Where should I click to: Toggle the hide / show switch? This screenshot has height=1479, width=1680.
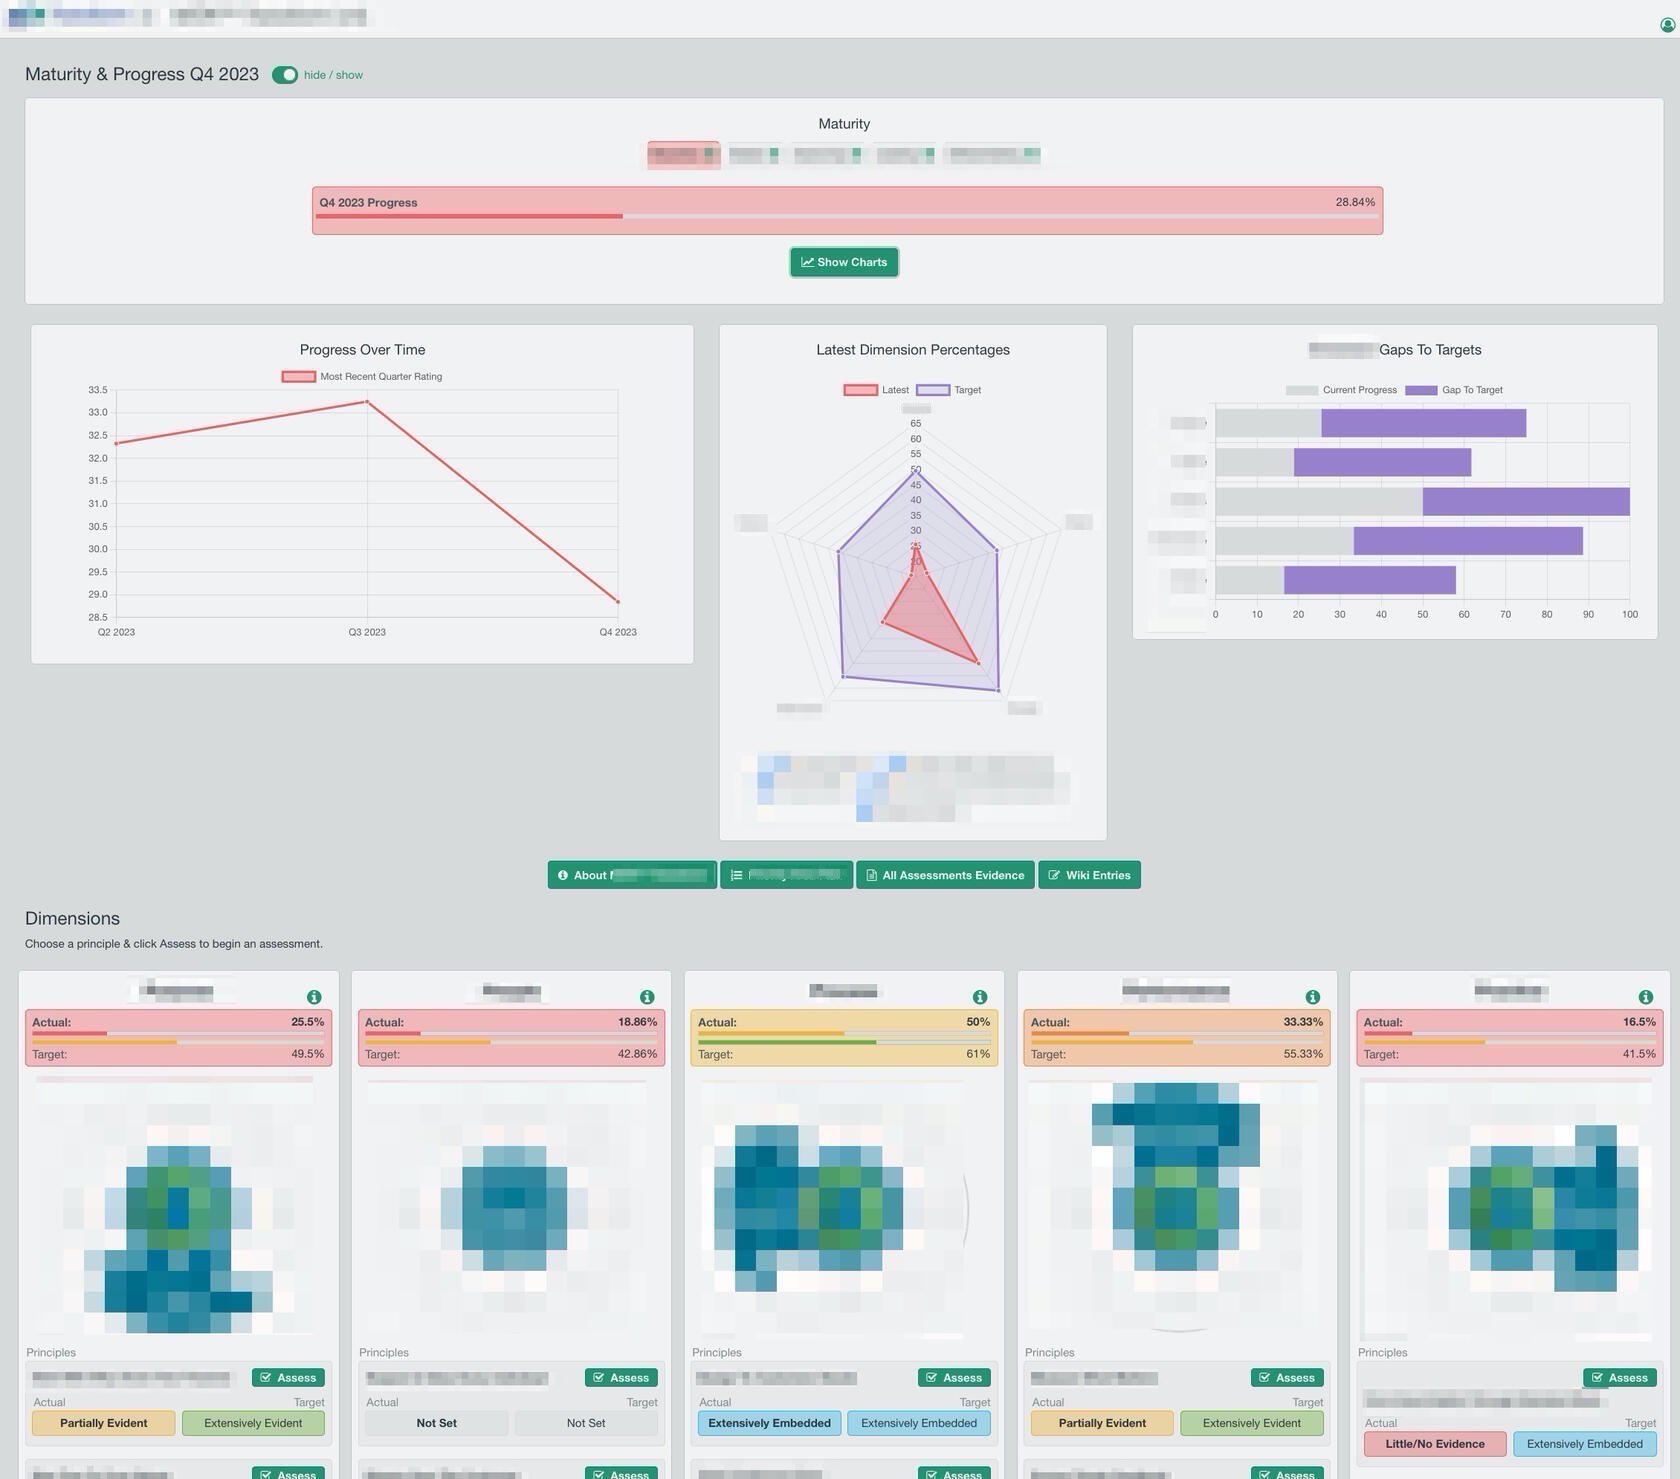[x=285, y=75]
